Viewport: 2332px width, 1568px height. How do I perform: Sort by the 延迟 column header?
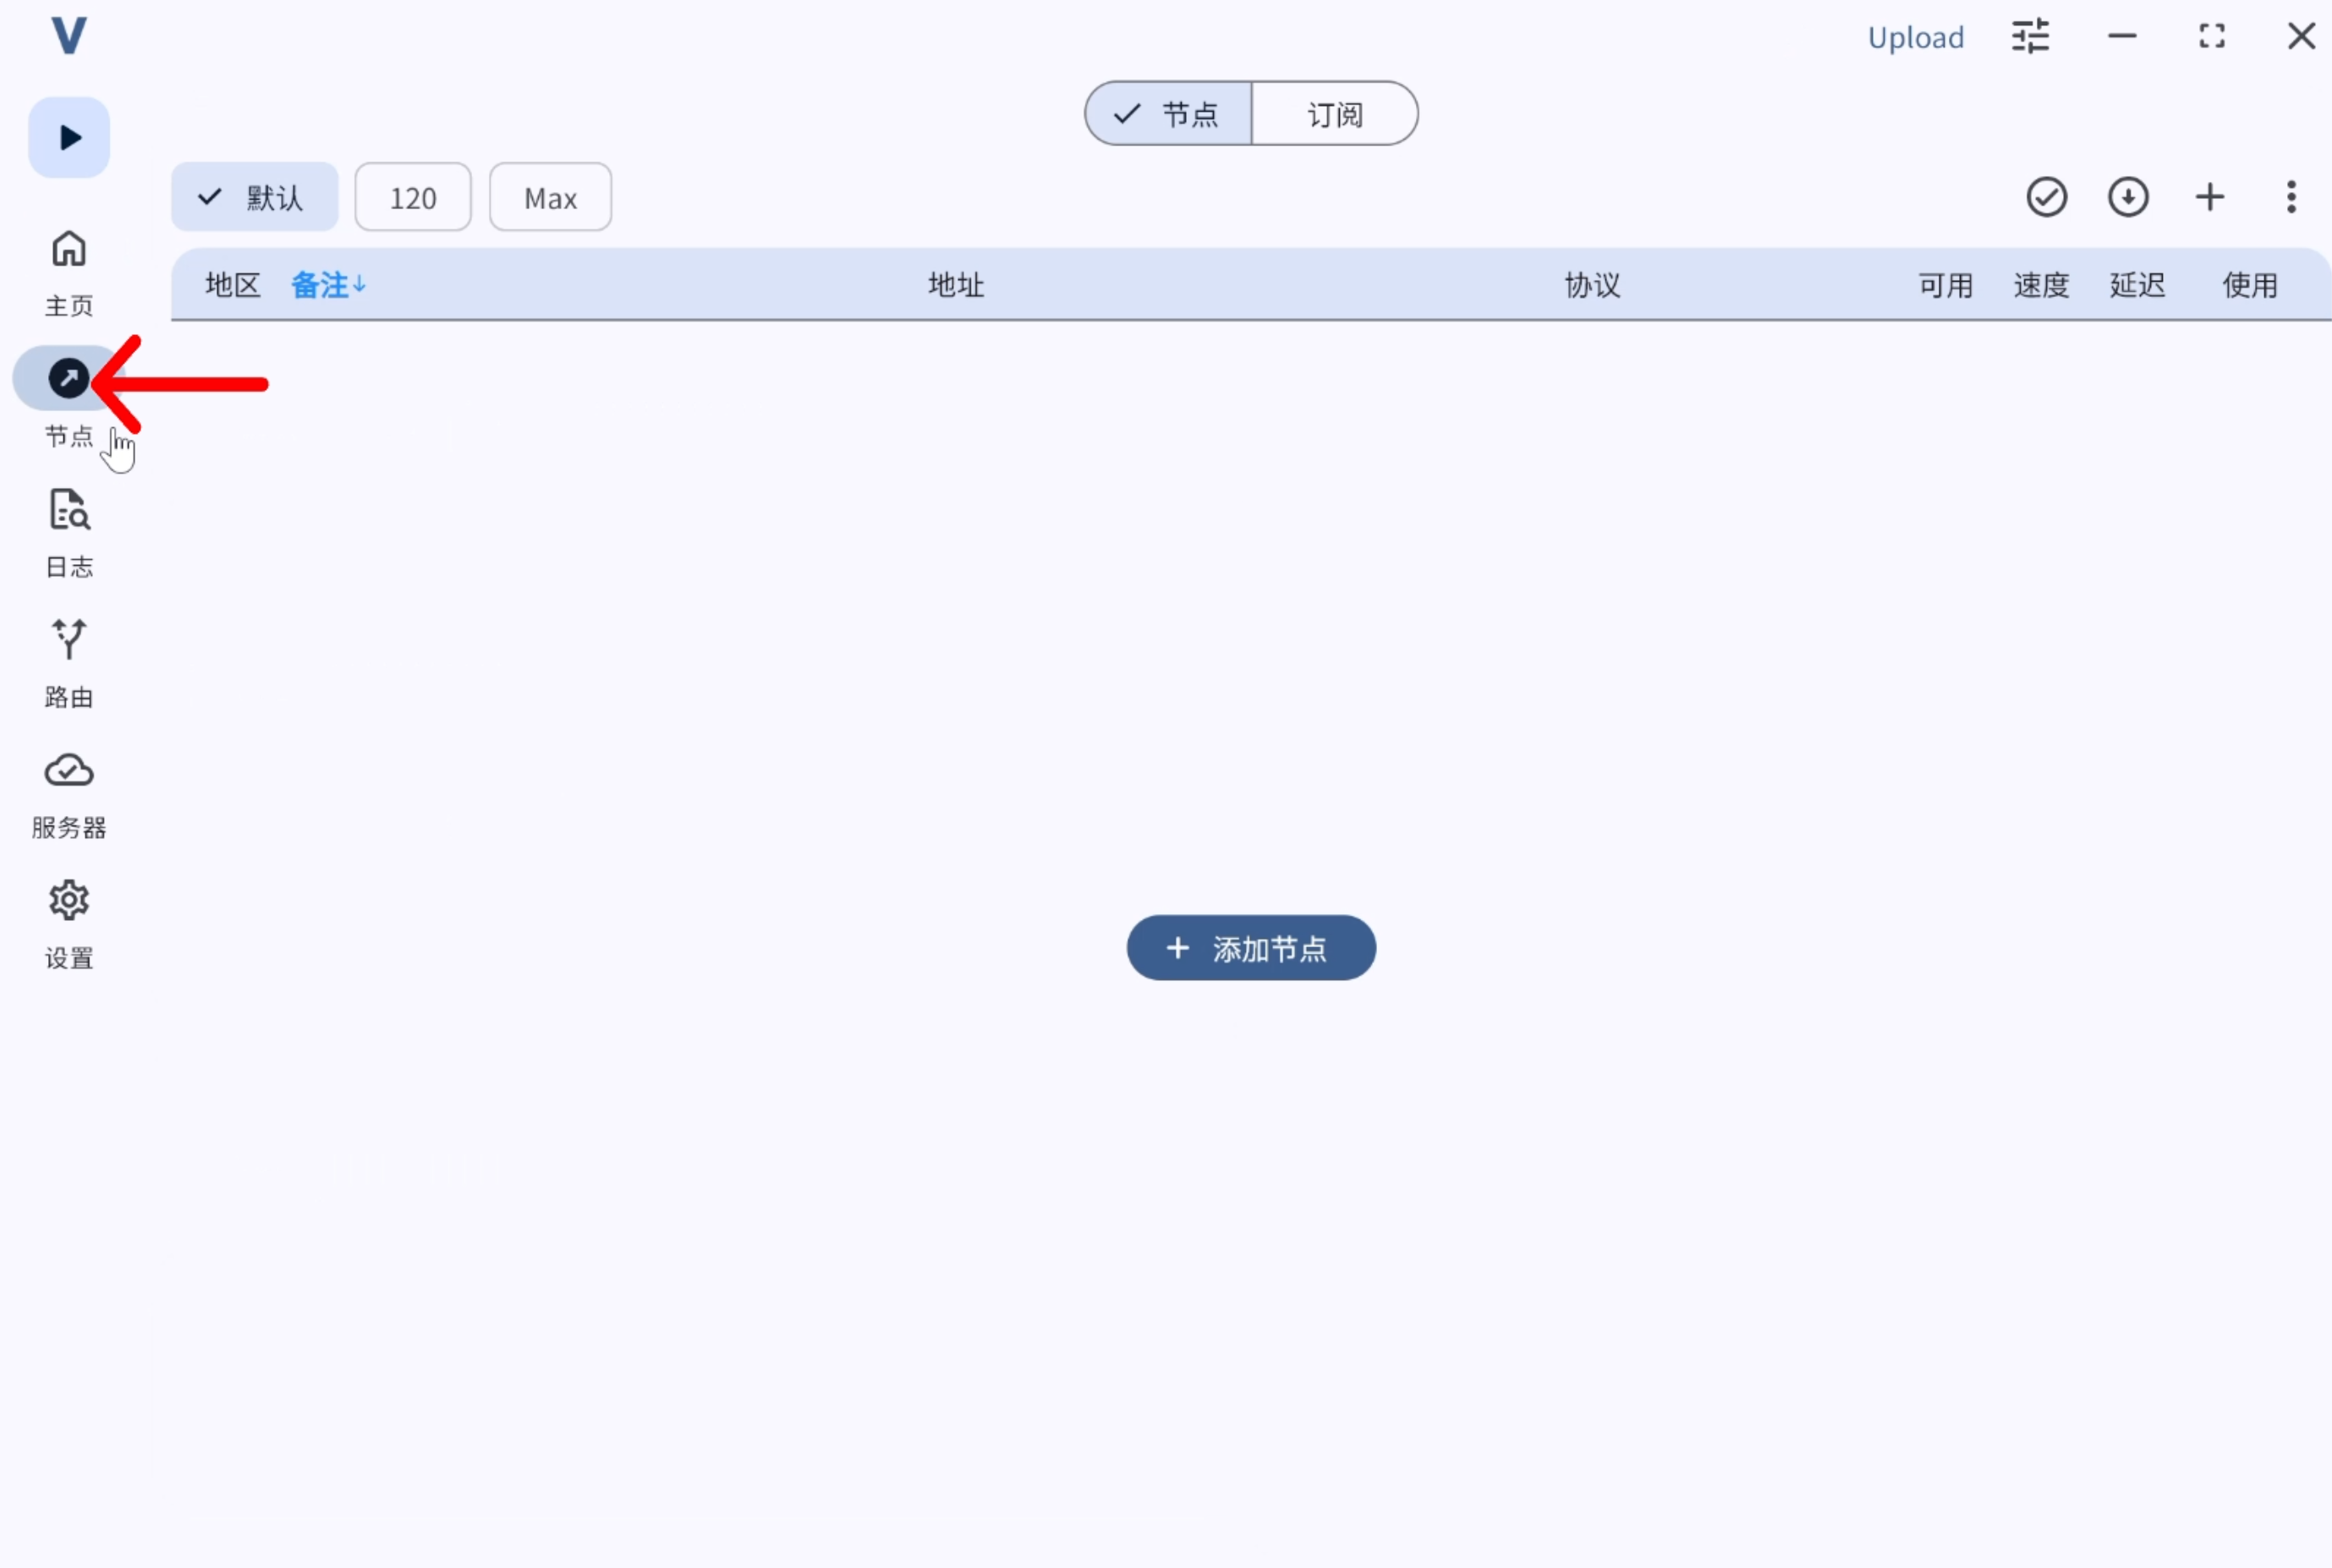tap(2137, 285)
